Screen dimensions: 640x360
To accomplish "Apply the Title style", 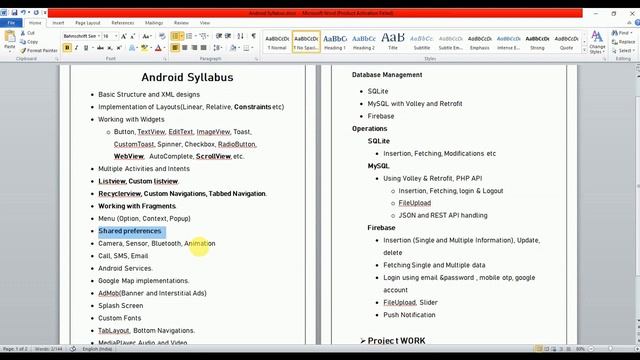I will click(393, 42).
